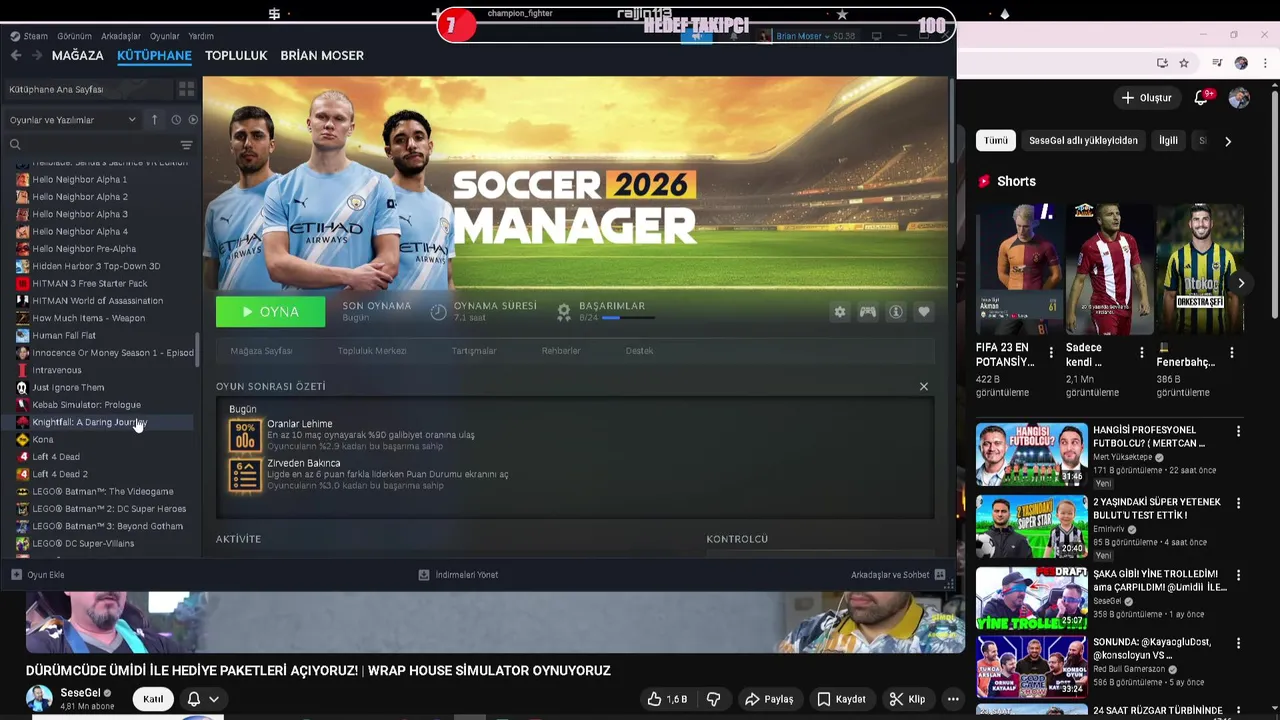Open the Arkadaşlar menu
Screen dimensions: 1280x720
coord(121,36)
